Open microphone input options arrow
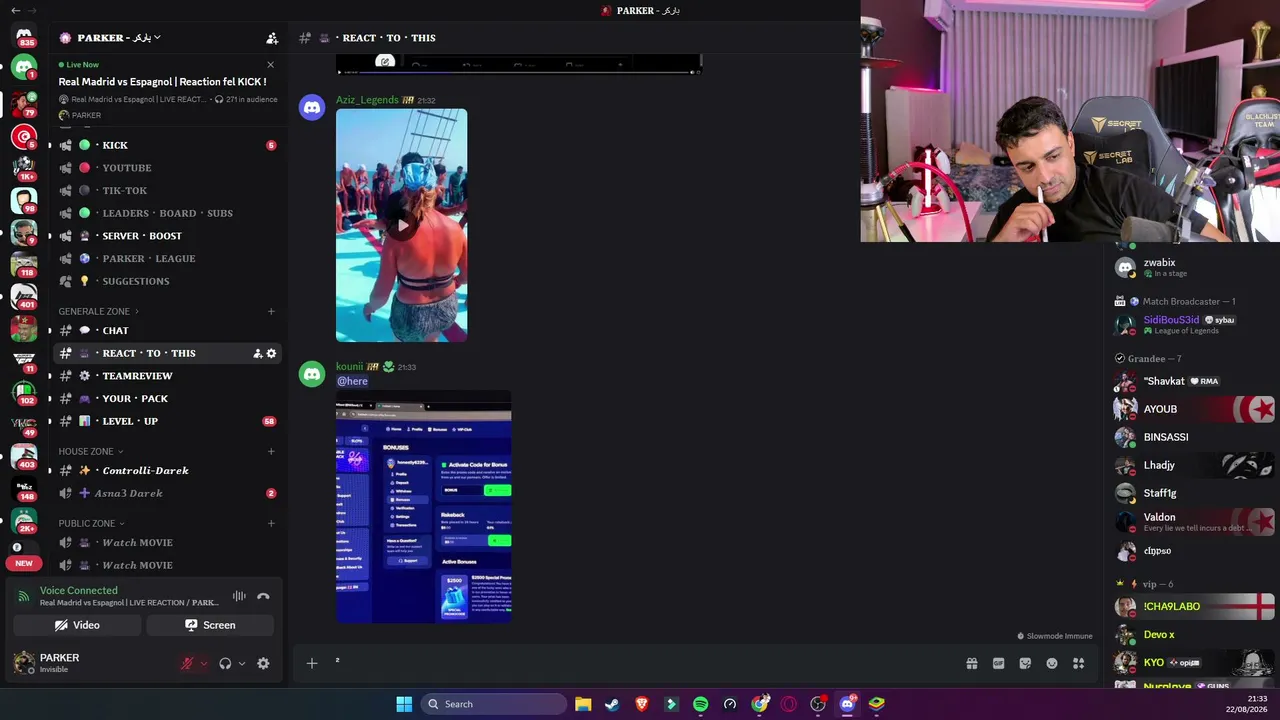This screenshot has height=720, width=1280. point(204,663)
